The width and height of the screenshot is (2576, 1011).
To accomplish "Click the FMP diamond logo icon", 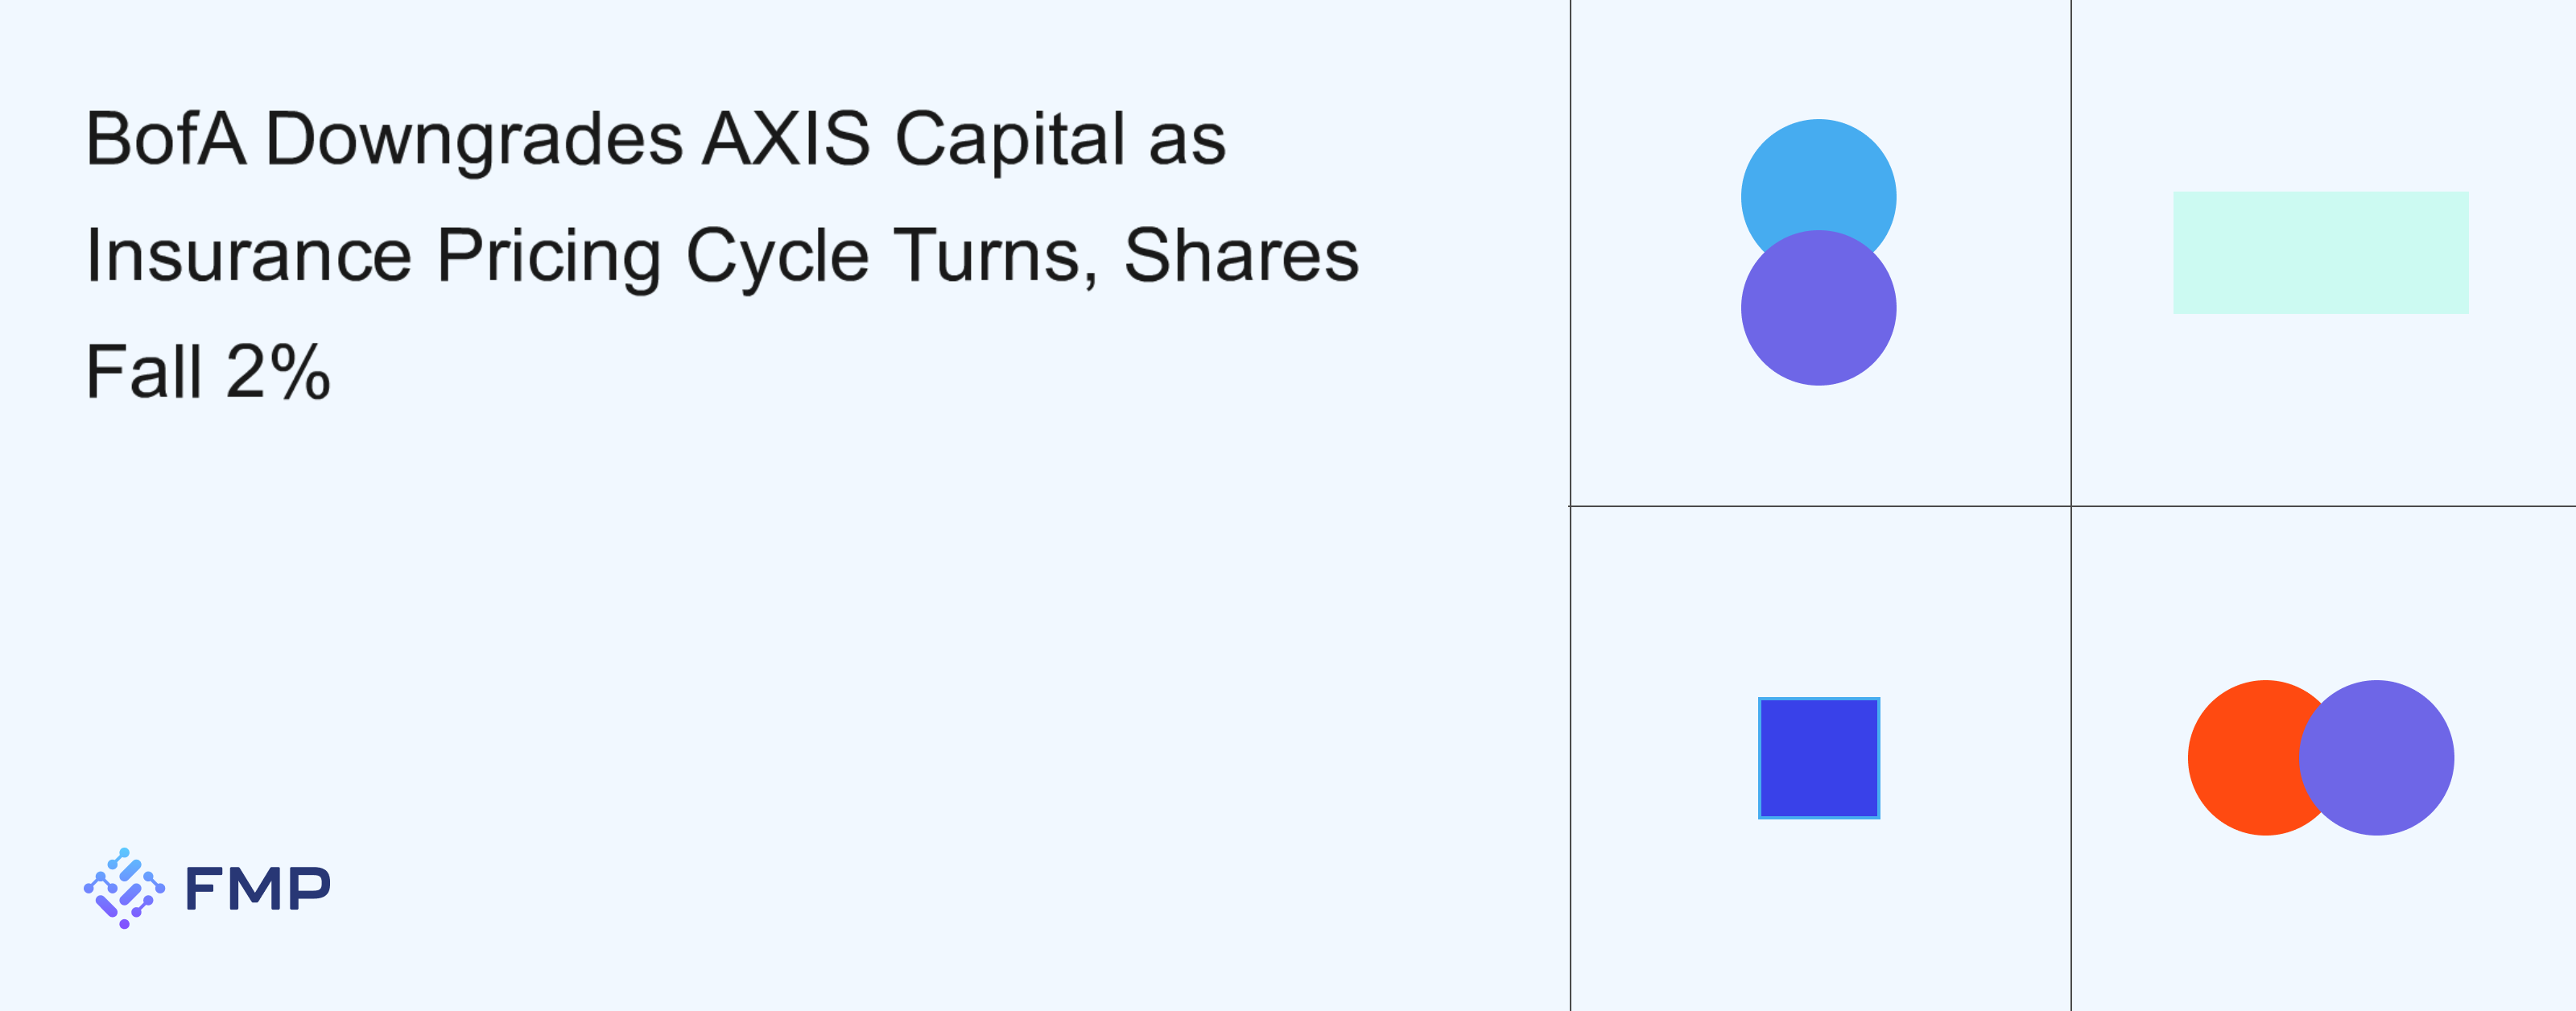I will (x=124, y=888).
